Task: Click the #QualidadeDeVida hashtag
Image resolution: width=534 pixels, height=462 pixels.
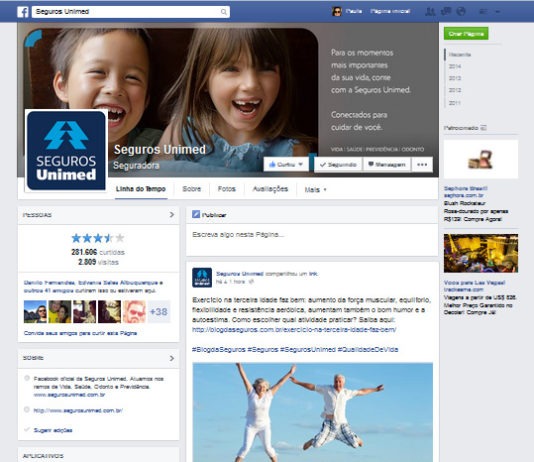Action: click(368, 349)
